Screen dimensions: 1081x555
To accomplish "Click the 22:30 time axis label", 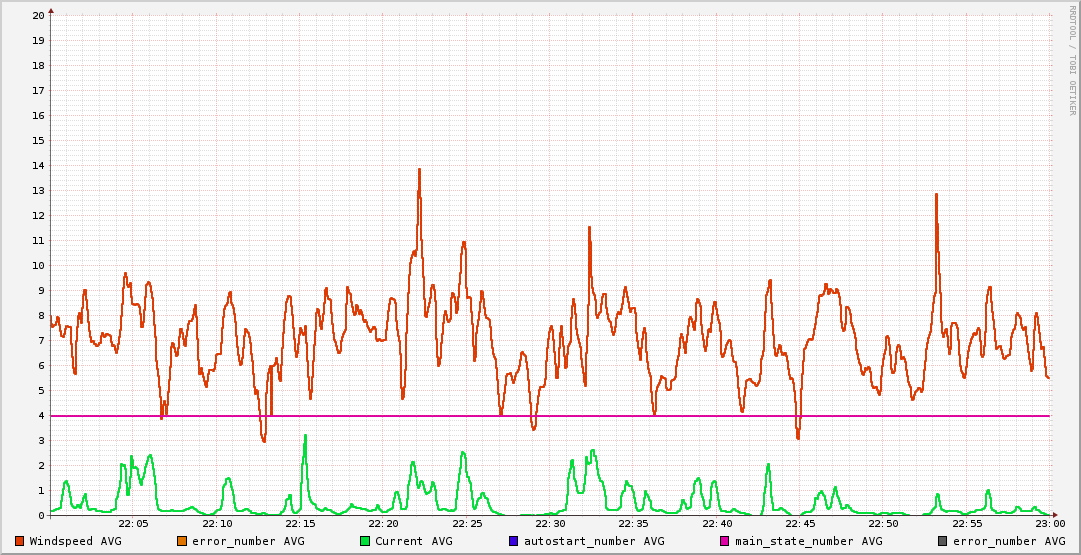I will tap(550, 524).
